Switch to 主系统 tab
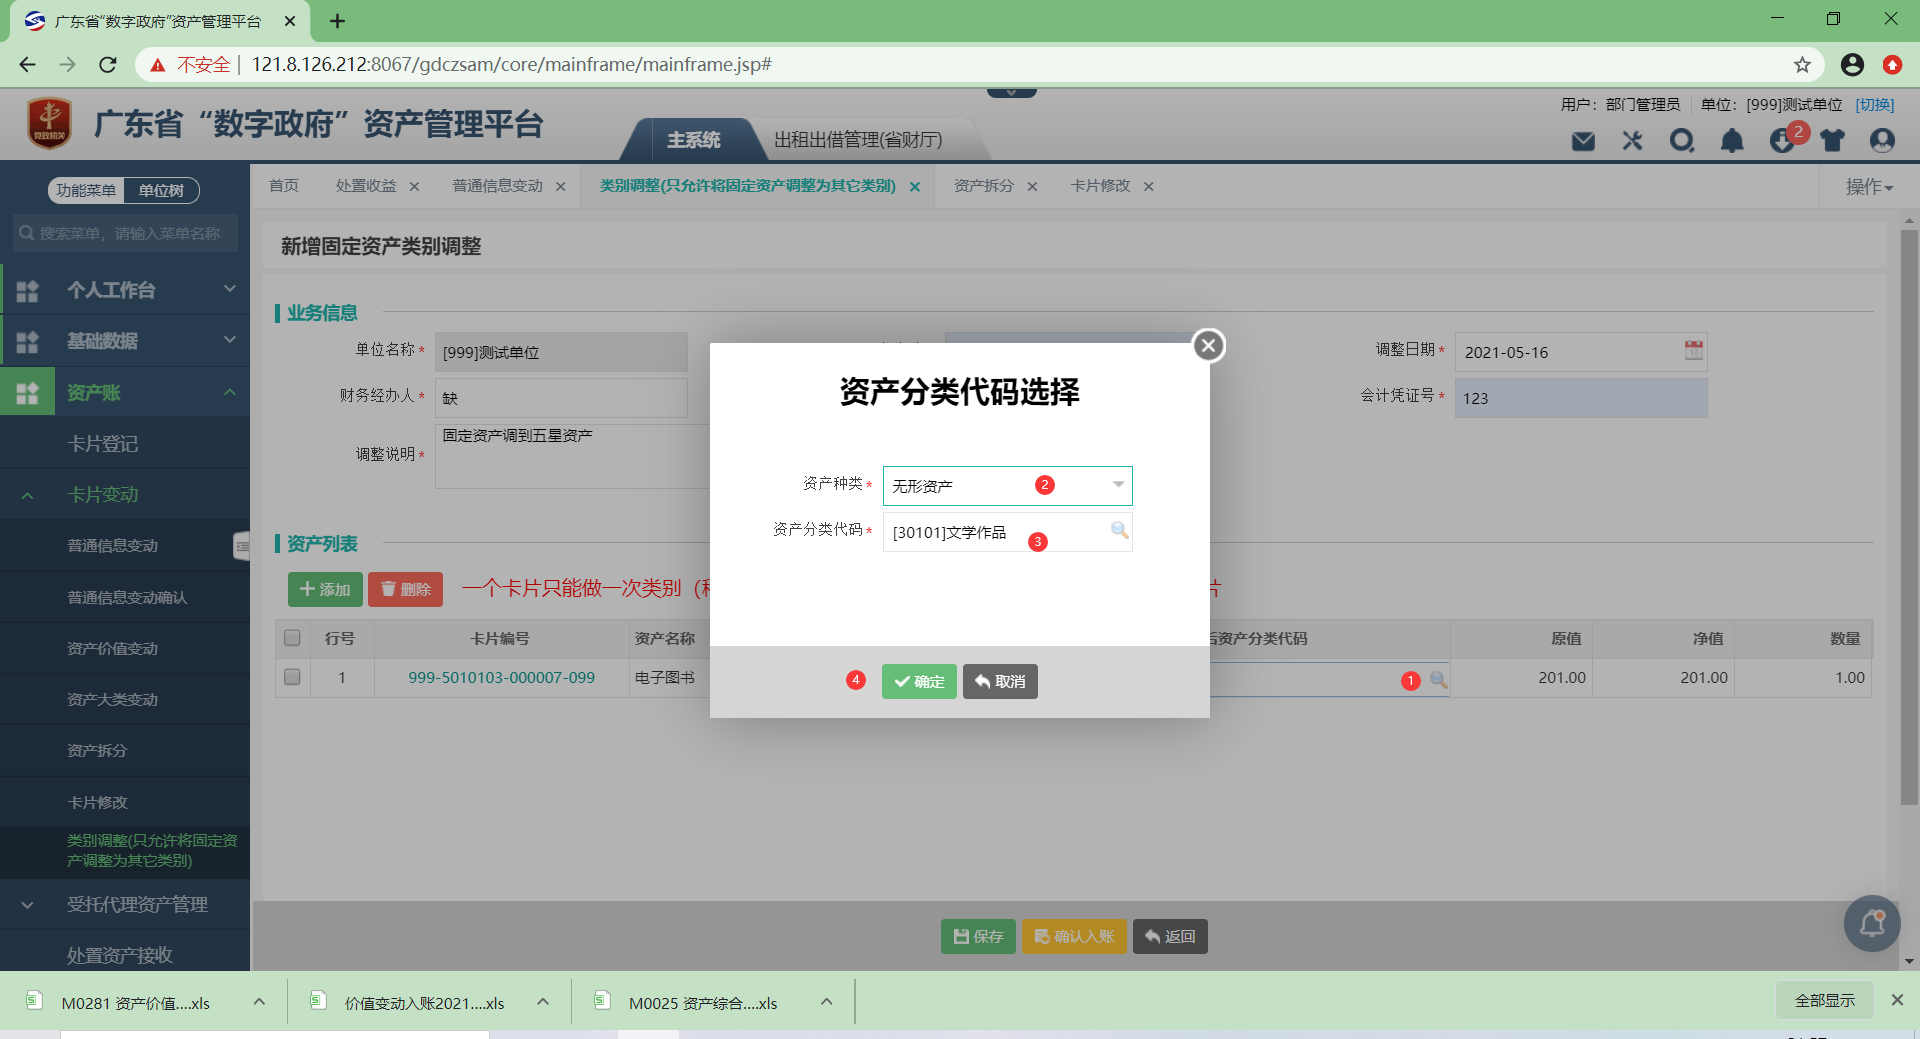Viewport: 1920px width, 1039px height. coord(694,140)
